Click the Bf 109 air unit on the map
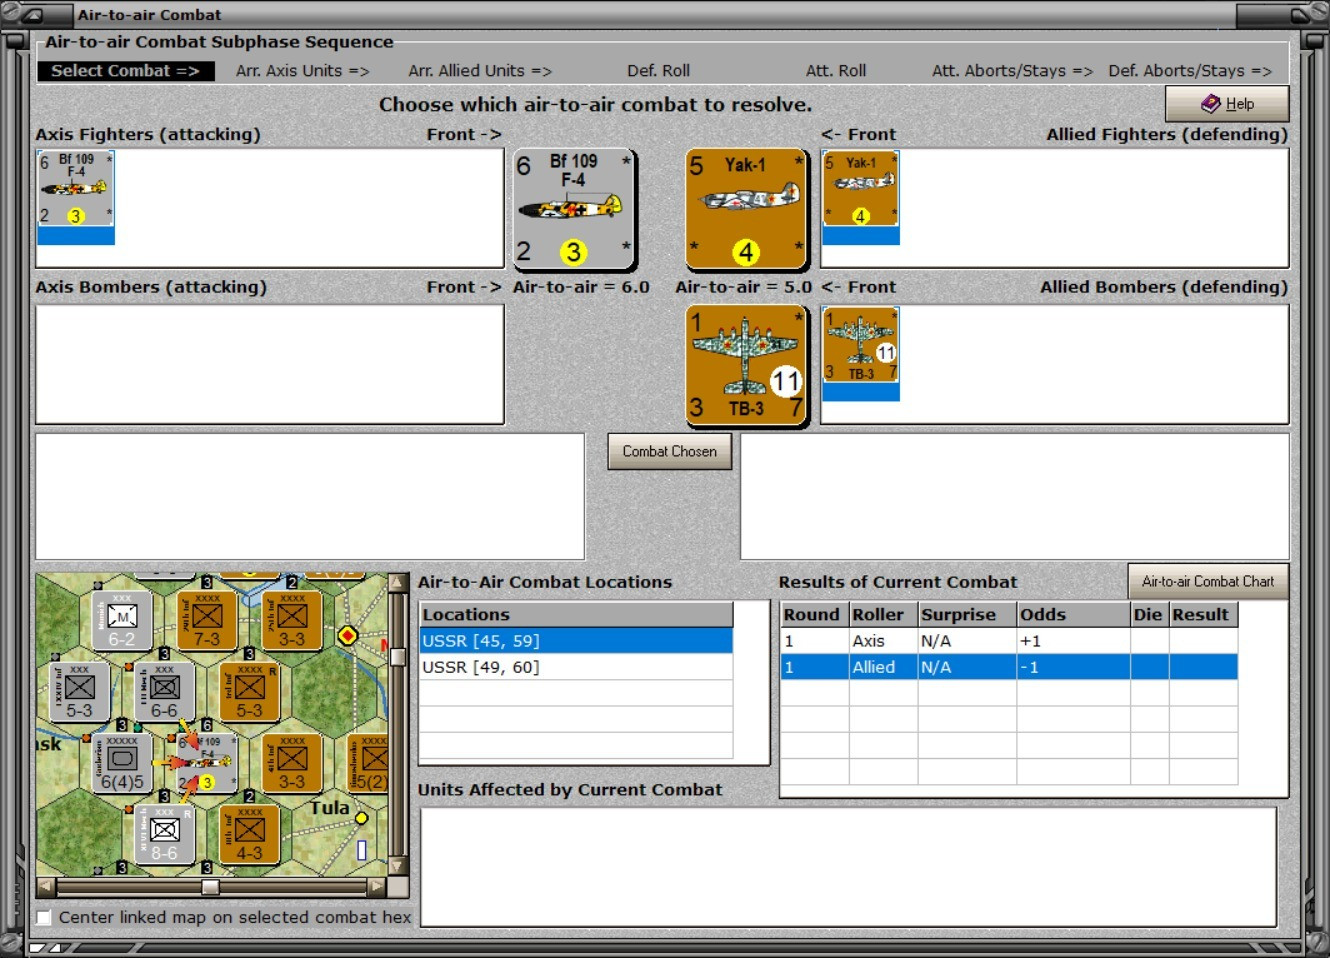 (207, 763)
